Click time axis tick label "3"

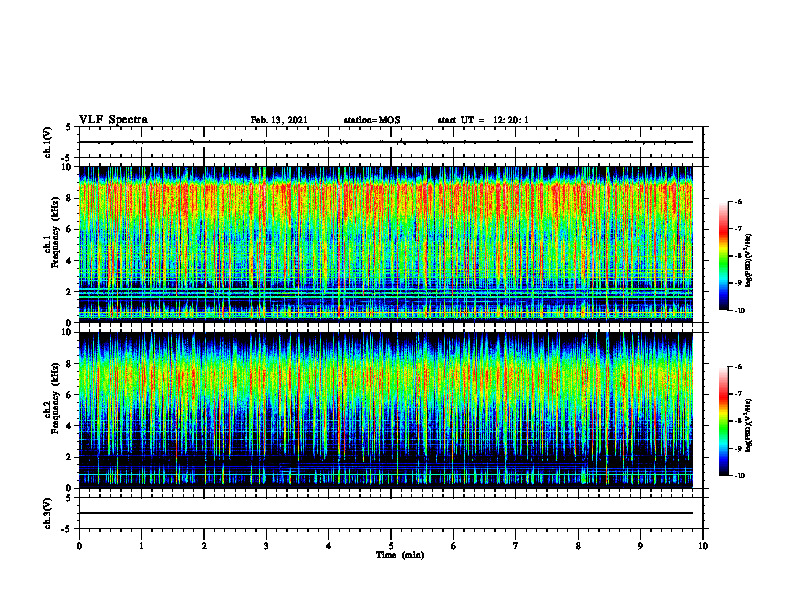click(x=266, y=546)
